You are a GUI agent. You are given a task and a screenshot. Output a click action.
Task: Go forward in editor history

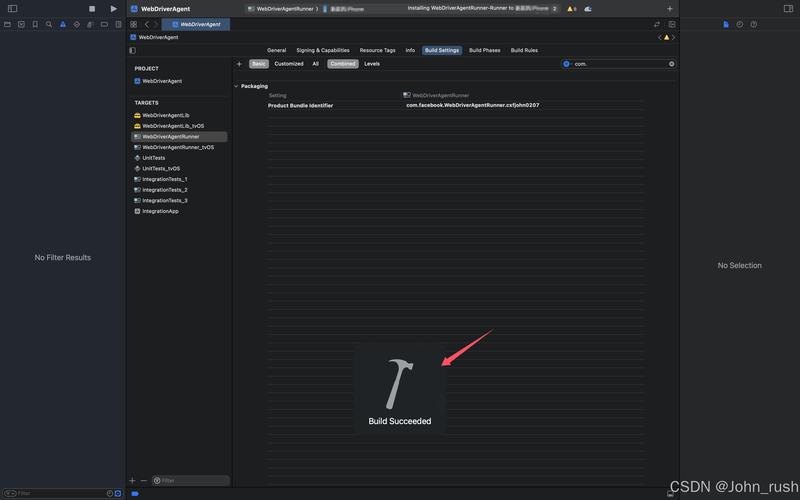pyautogui.click(x=156, y=24)
